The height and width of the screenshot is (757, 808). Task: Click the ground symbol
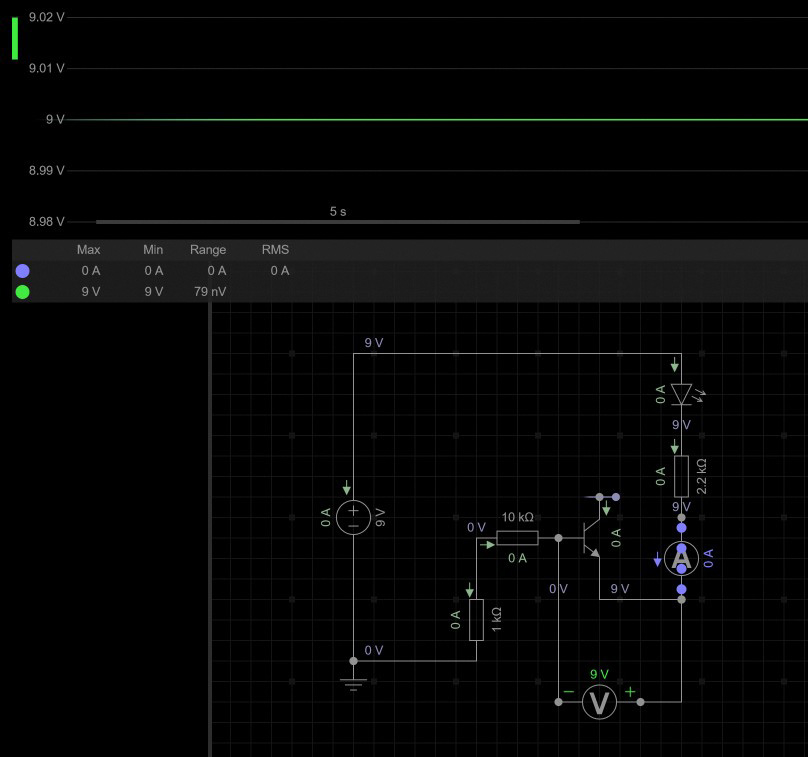353,684
